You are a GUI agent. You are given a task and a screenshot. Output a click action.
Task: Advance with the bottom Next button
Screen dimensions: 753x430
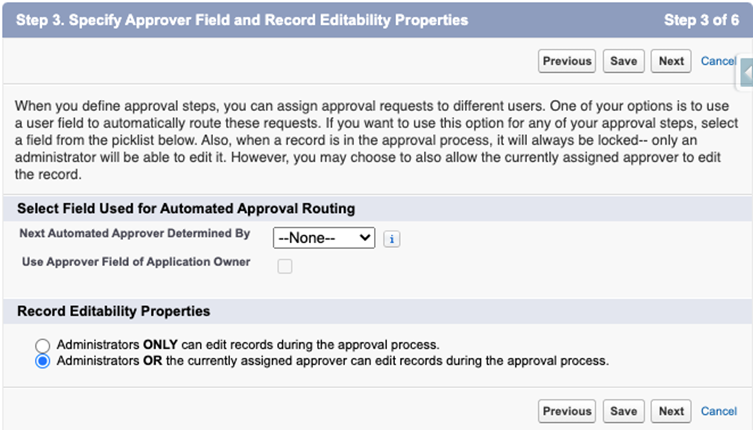pos(671,411)
